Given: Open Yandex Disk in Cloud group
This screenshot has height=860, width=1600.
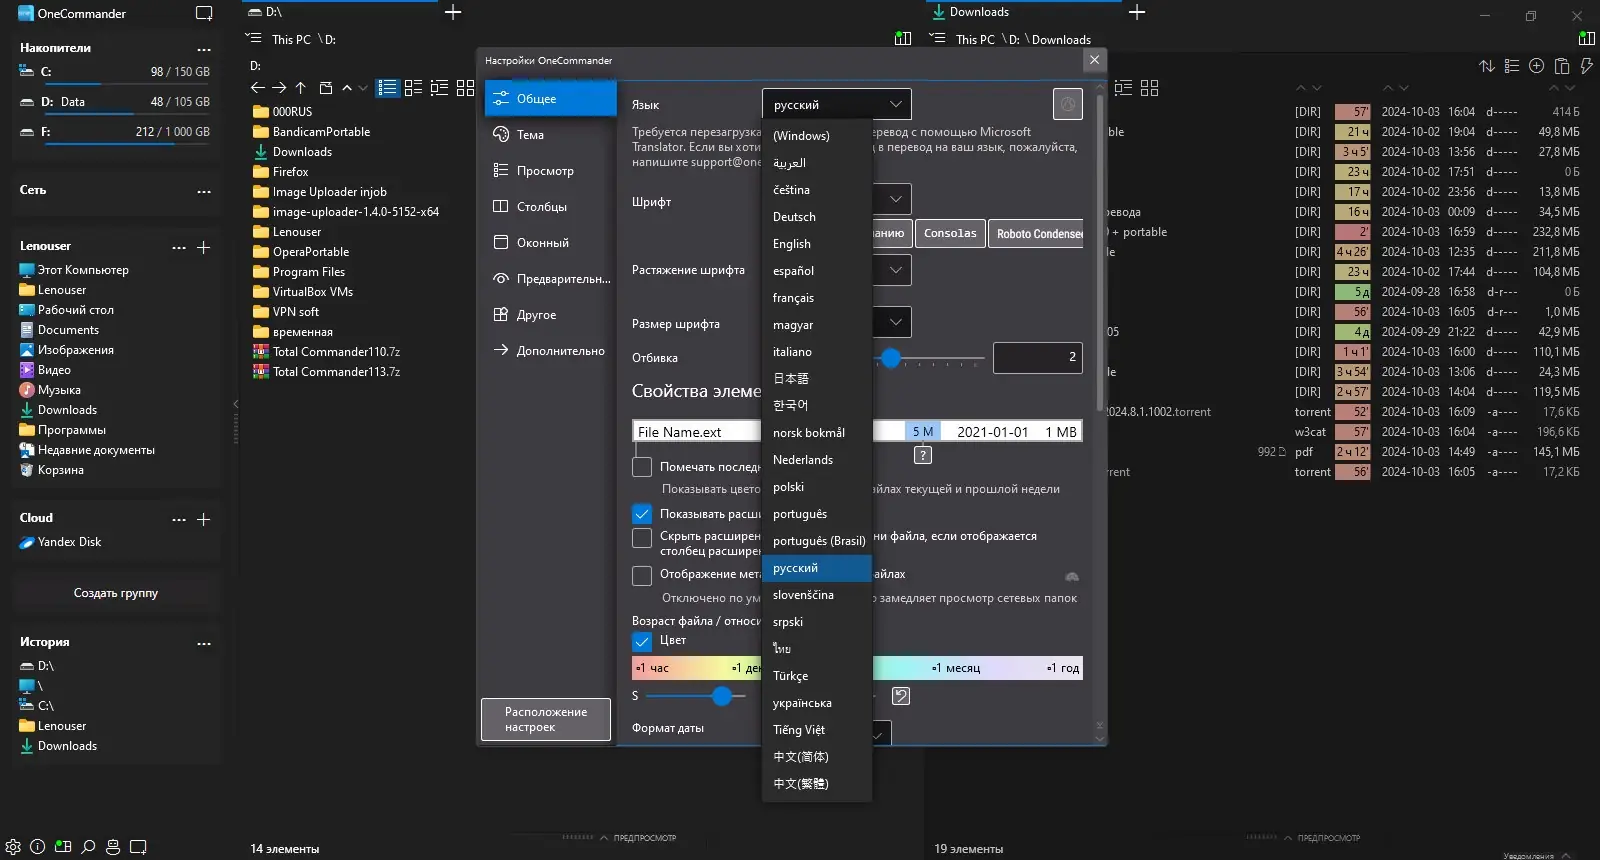Looking at the screenshot, I should 69,542.
